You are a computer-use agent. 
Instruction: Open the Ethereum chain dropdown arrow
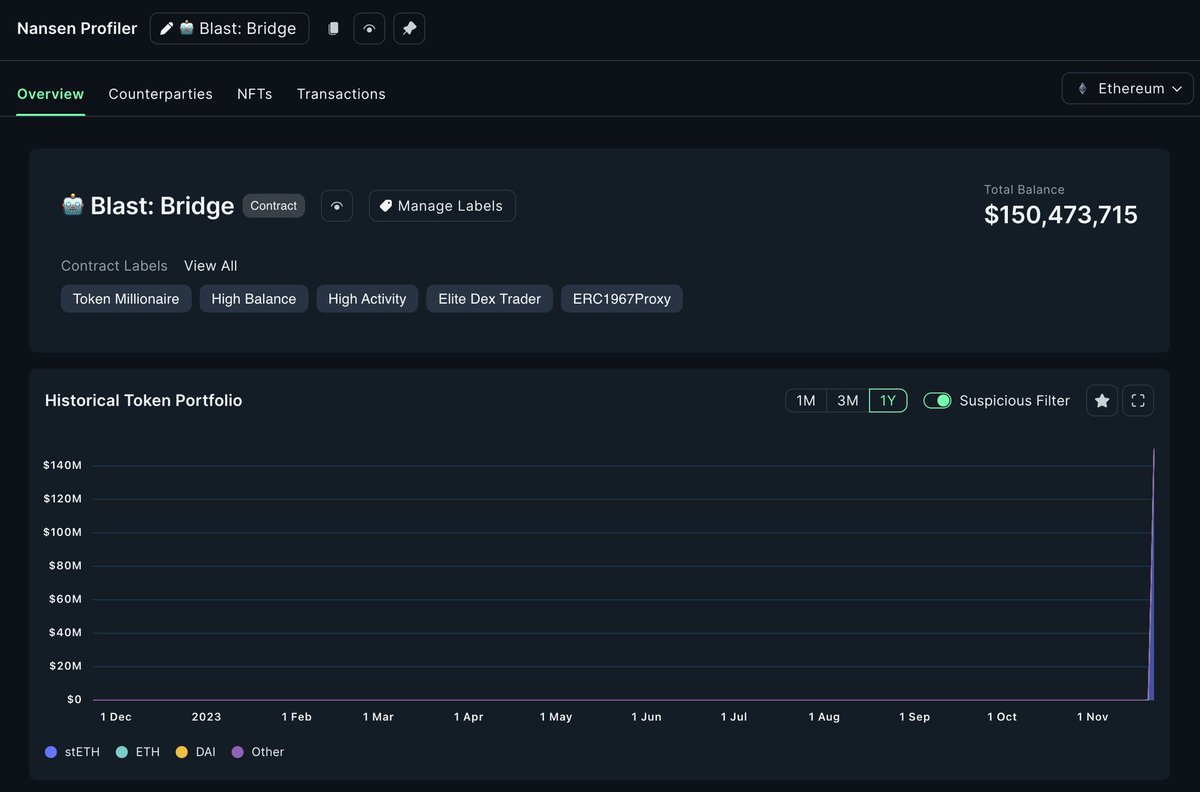1176,89
